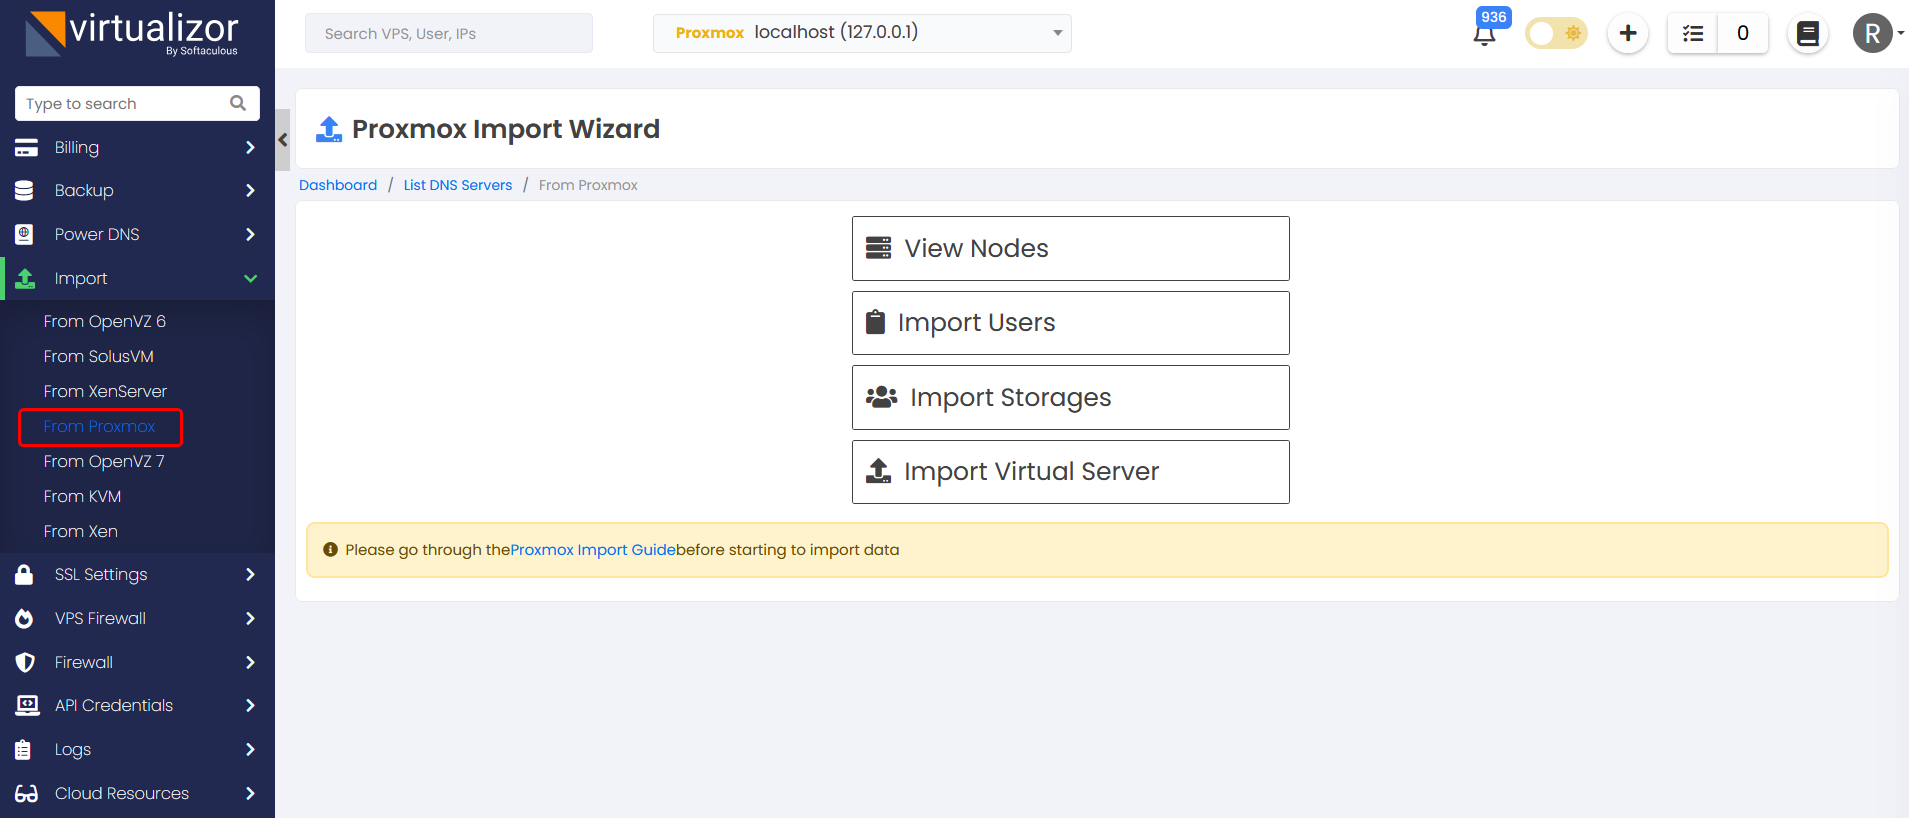Open the Proxmox Import Guide link
The image size is (1909, 818).
pyautogui.click(x=593, y=550)
